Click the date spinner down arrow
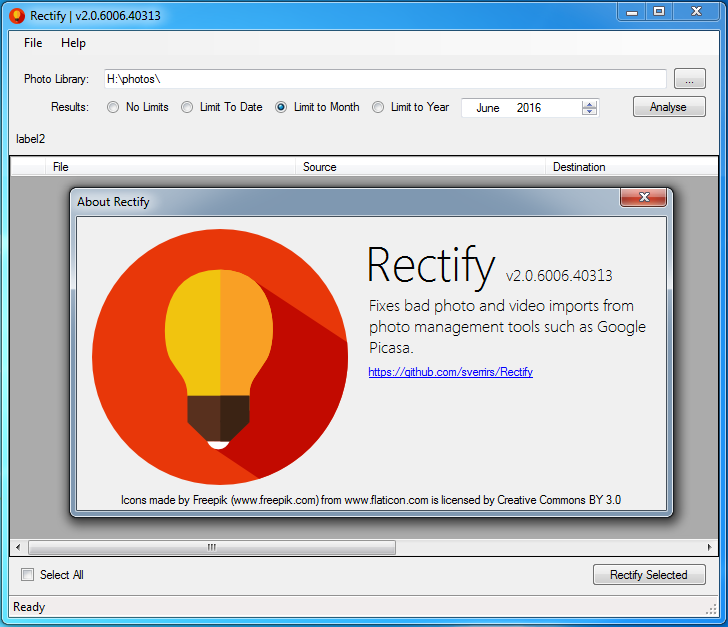 [589, 111]
